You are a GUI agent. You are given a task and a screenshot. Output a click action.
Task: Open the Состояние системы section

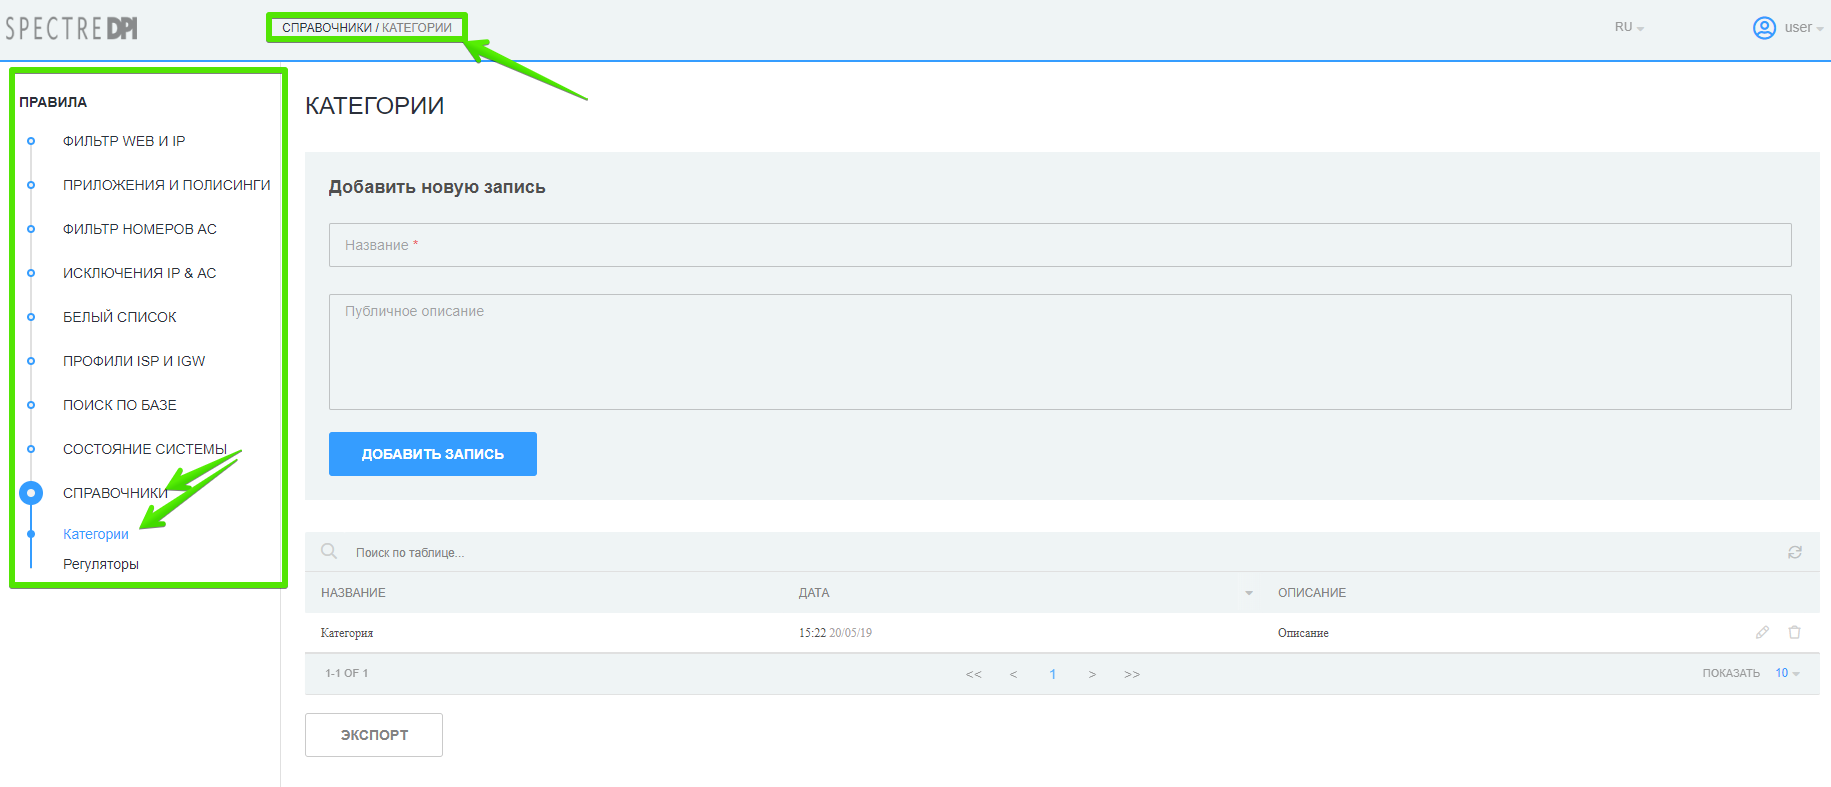144,449
